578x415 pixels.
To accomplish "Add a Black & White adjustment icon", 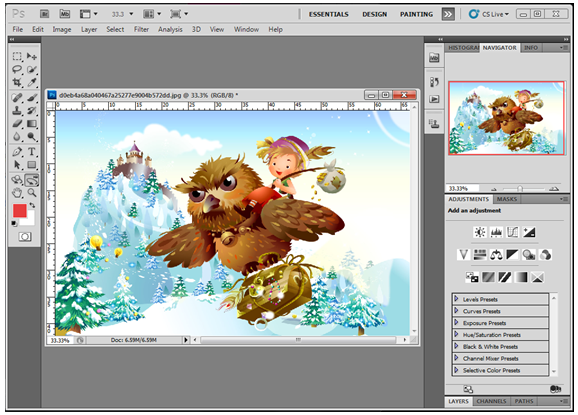I will click(x=512, y=255).
